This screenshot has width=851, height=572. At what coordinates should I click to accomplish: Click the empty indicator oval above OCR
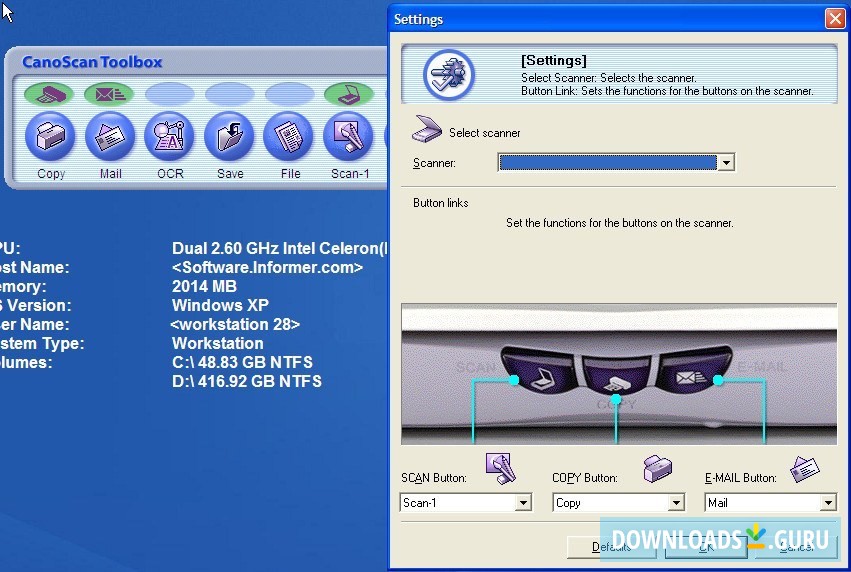(x=169, y=94)
